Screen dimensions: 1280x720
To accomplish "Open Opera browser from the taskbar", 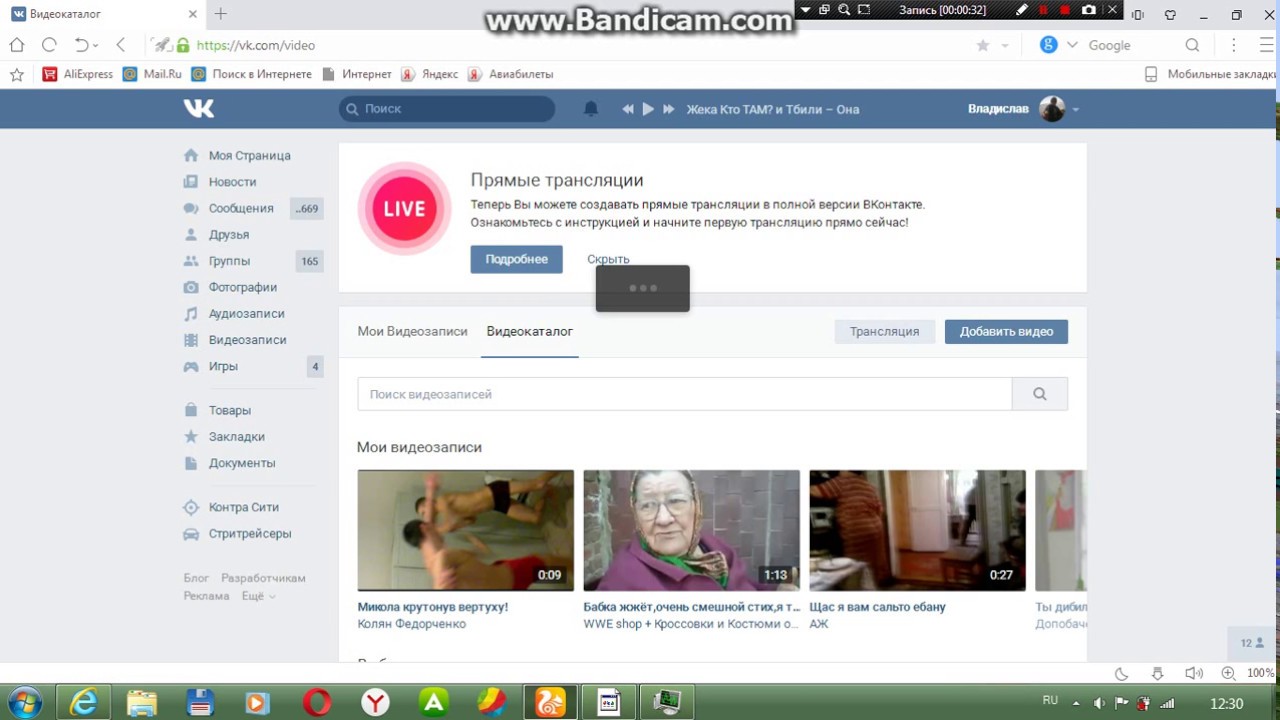I will point(317,703).
